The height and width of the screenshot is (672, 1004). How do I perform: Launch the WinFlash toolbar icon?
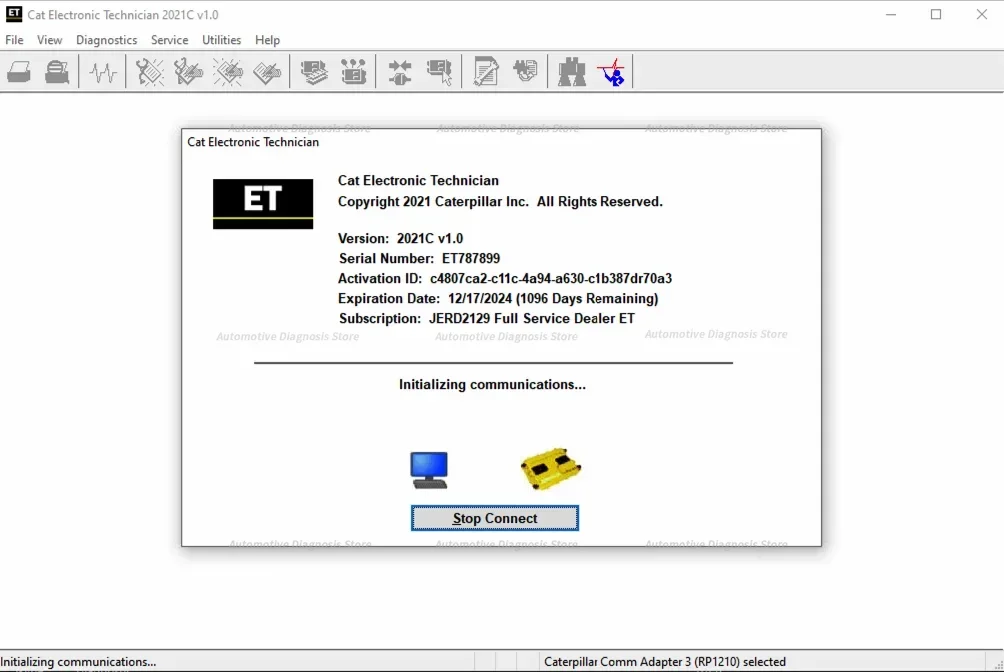[525, 71]
